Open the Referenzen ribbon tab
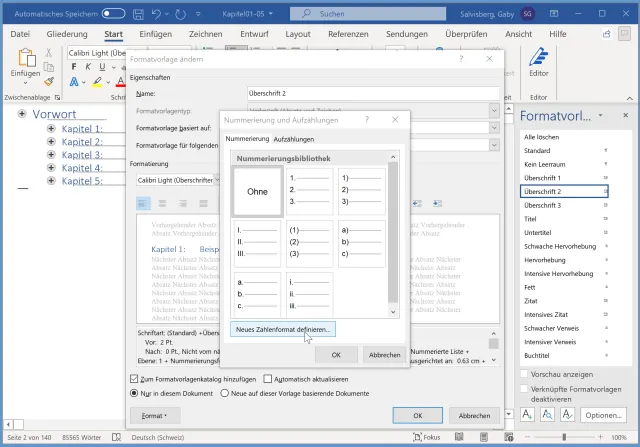Image resolution: width=640 pixels, height=447 pixels. coord(347,34)
